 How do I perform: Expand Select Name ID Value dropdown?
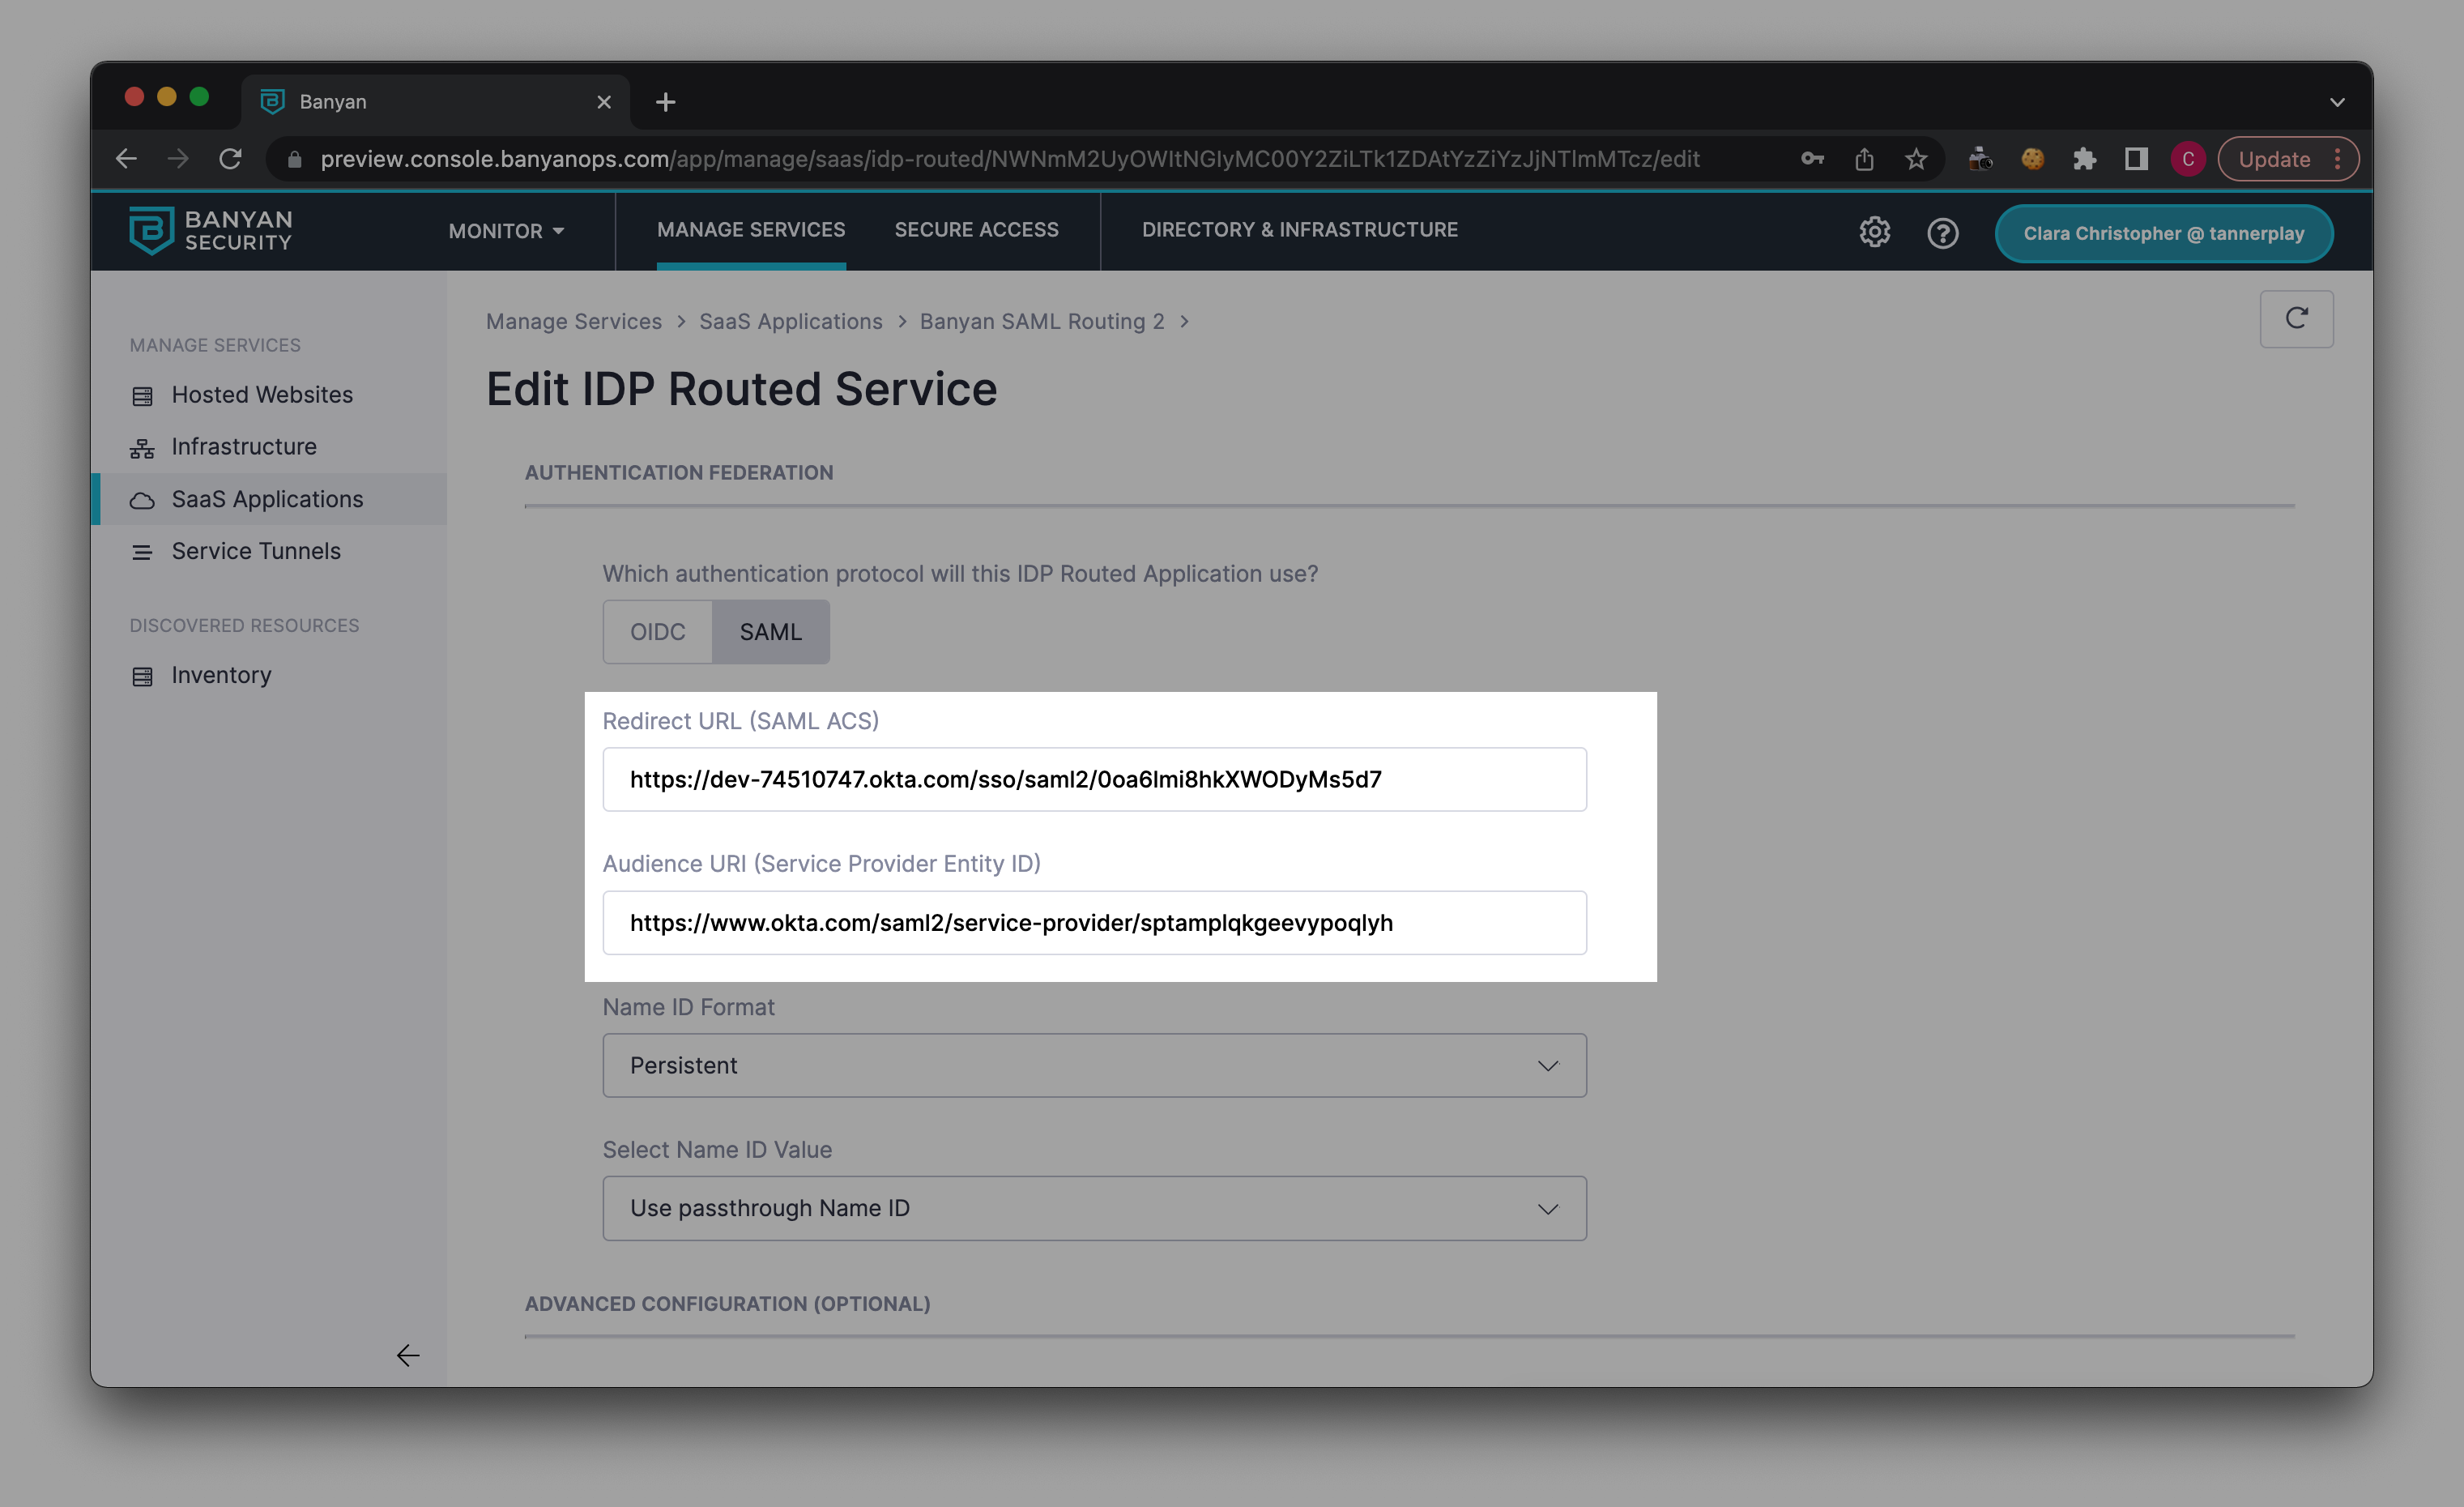click(1094, 1208)
